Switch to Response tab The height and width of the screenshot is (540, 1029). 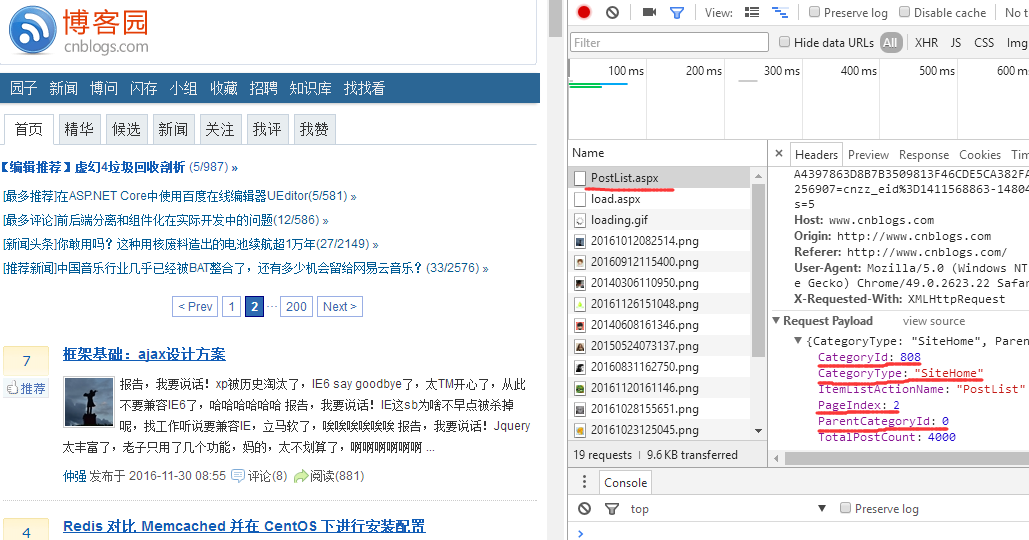[x=924, y=155]
